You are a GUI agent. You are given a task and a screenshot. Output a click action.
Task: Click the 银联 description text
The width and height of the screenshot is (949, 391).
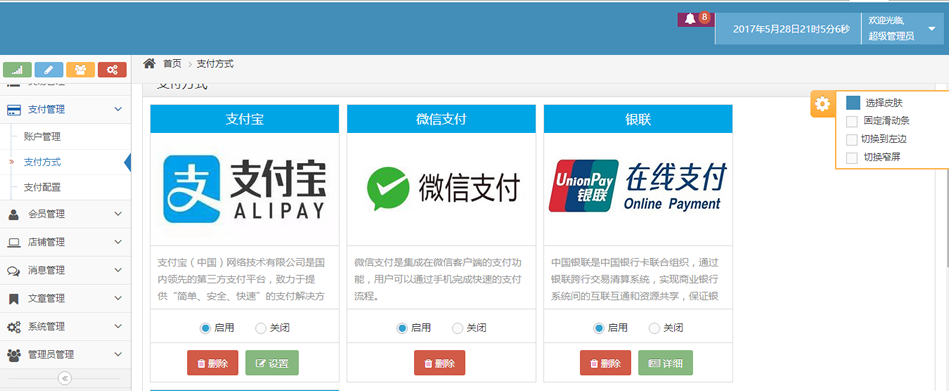[x=635, y=280]
